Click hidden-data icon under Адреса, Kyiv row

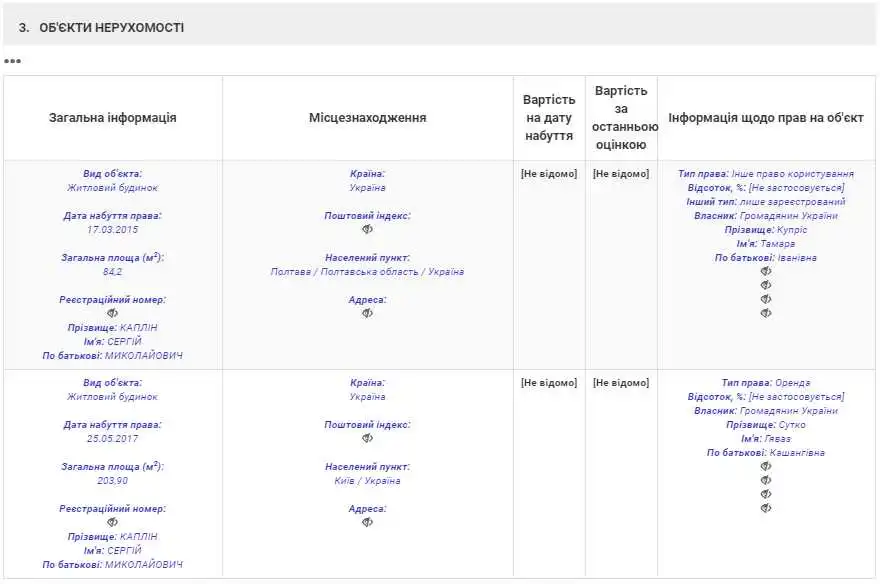click(367, 522)
